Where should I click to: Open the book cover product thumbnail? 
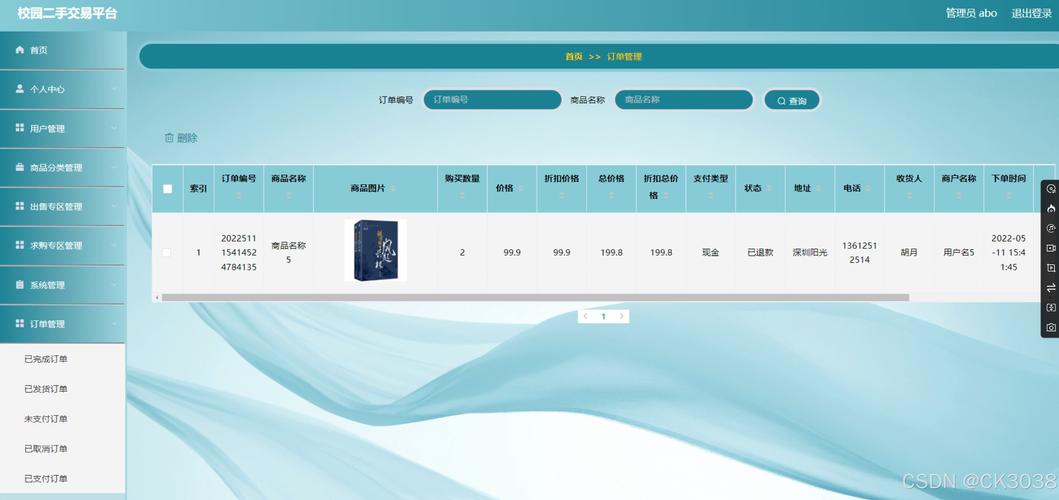click(x=376, y=250)
